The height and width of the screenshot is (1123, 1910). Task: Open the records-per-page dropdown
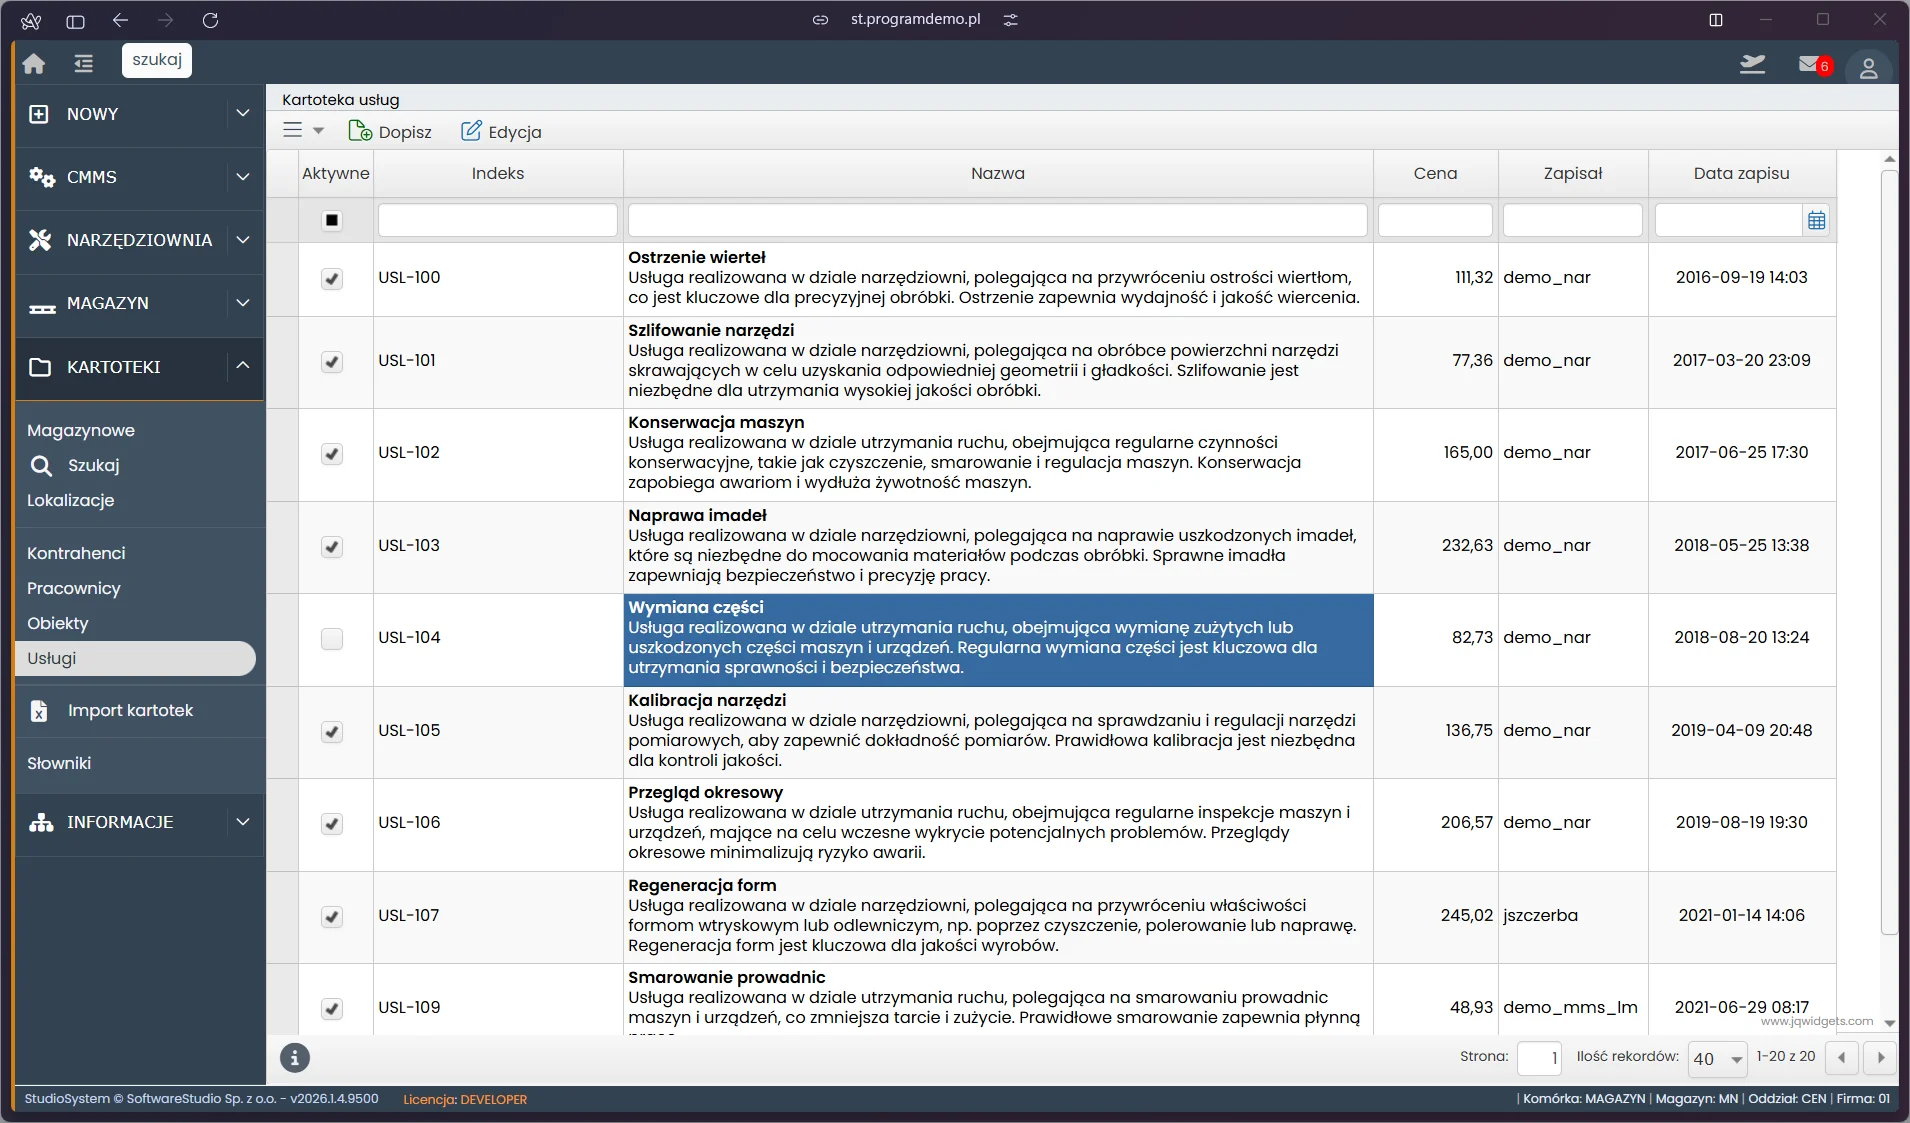[1718, 1058]
